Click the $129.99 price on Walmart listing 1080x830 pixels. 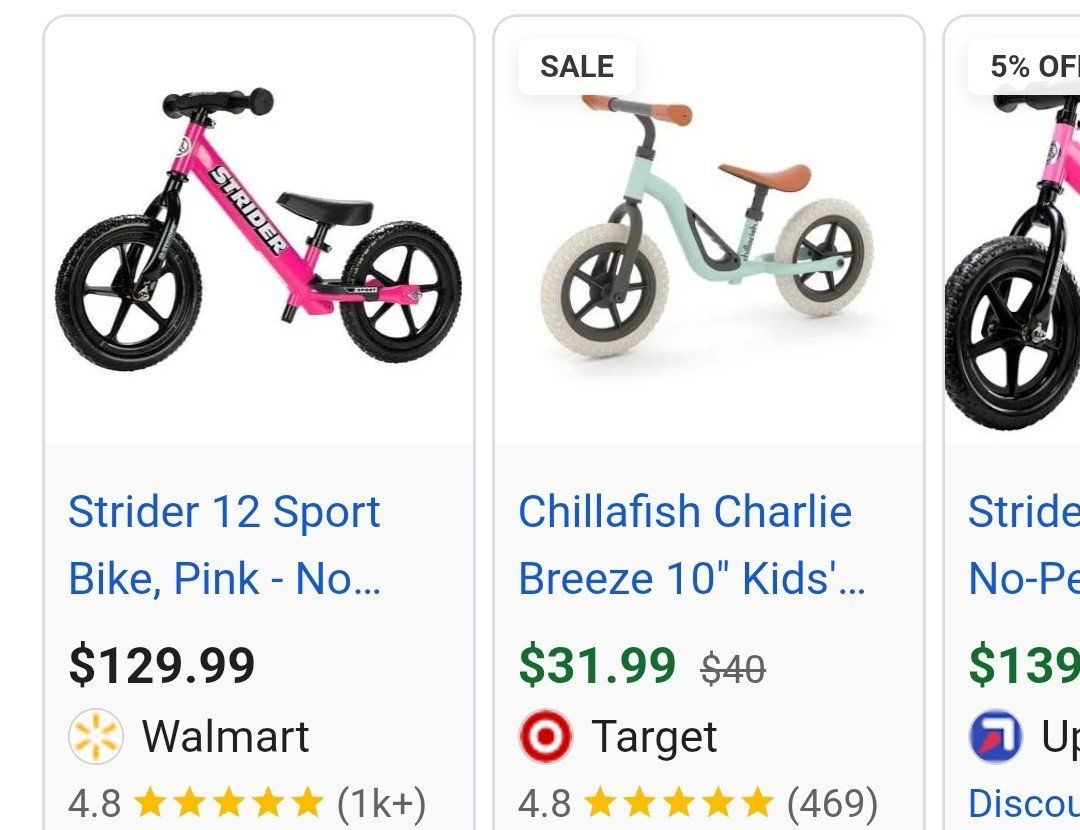pyautogui.click(x=162, y=665)
